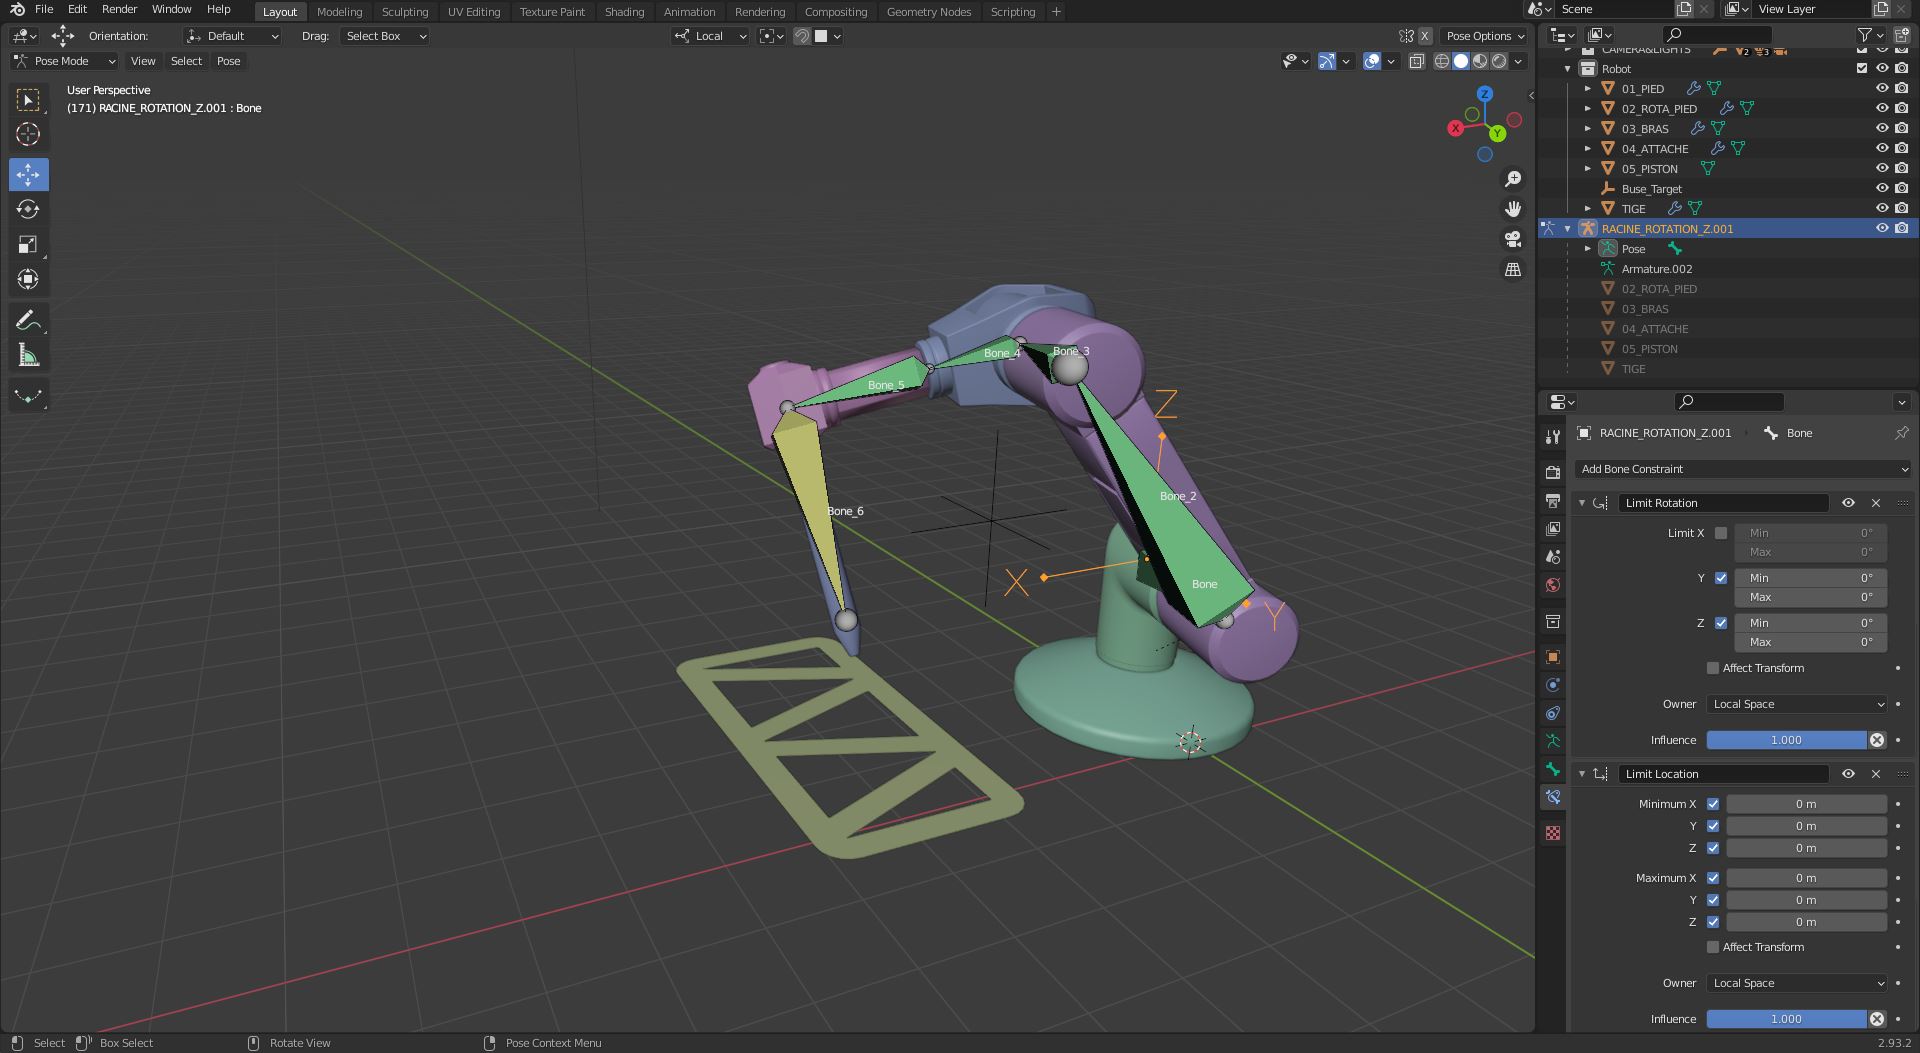This screenshot has height=1053, width=1920.
Task: Disable the Limit Rotation Y checkbox
Action: (x=1721, y=578)
